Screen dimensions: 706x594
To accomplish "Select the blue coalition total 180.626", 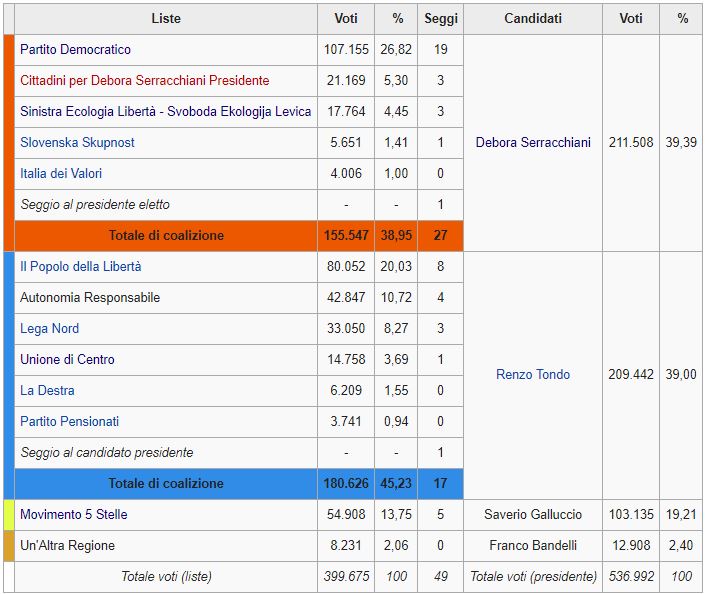I will click(x=346, y=483).
